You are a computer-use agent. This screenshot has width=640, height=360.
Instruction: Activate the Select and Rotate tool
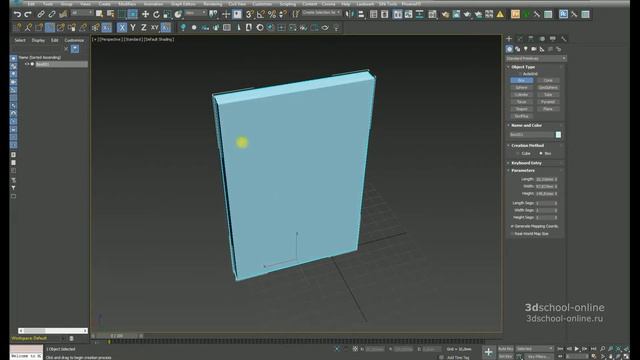pyautogui.click(x=156, y=14)
